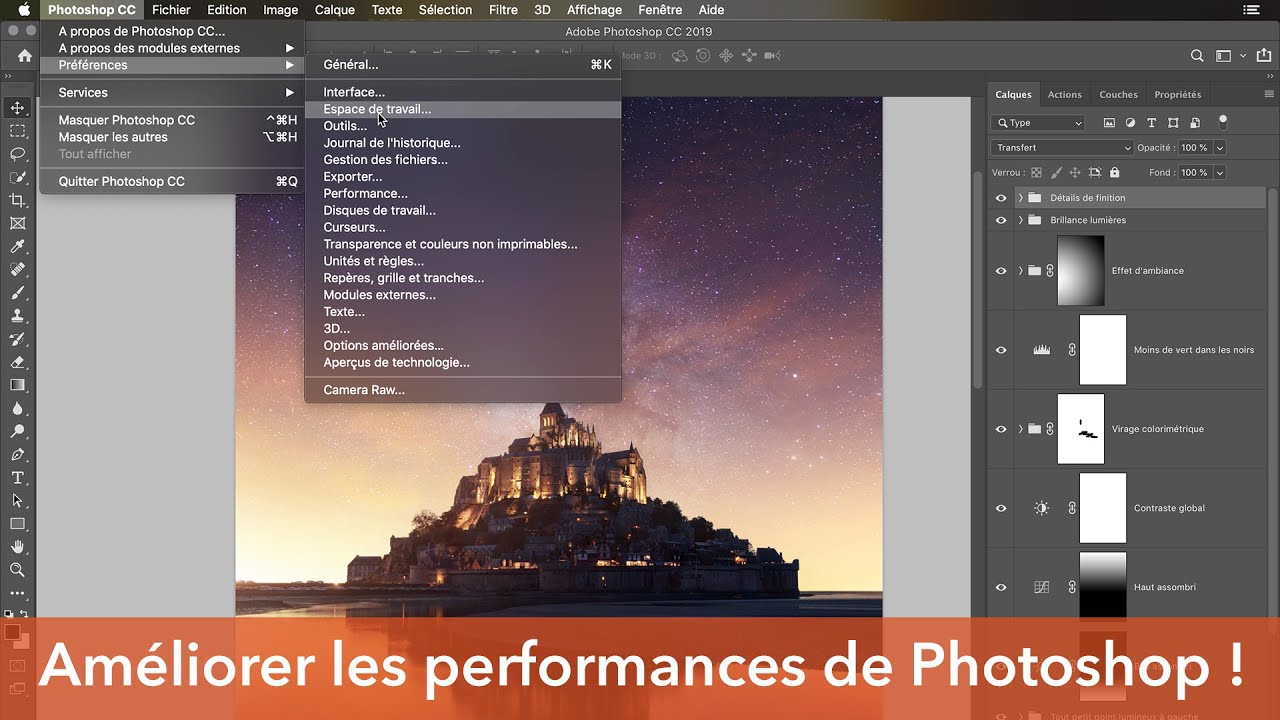Select the Rectangular Marquee tool

click(x=17, y=131)
